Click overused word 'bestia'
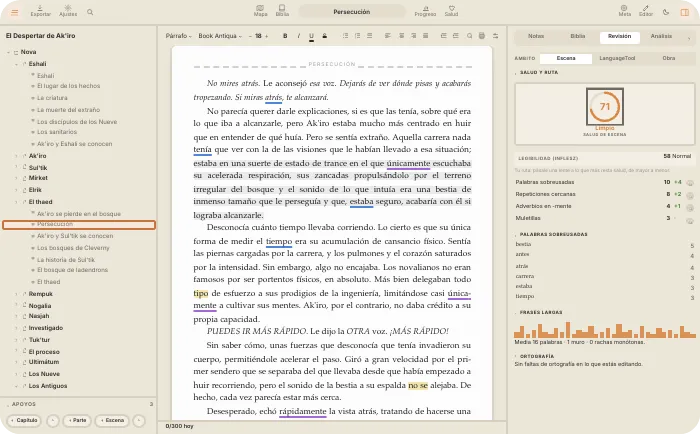 click(x=523, y=244)
